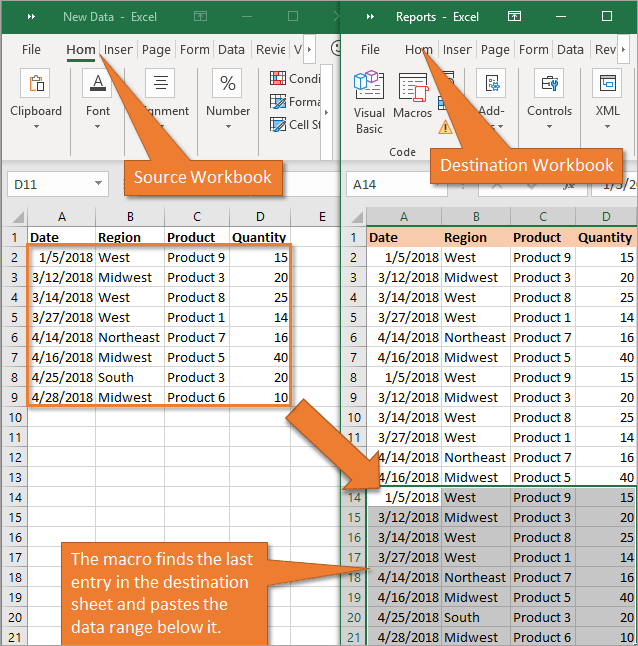Select row 14 header in Reports sheet

(353, 497)
